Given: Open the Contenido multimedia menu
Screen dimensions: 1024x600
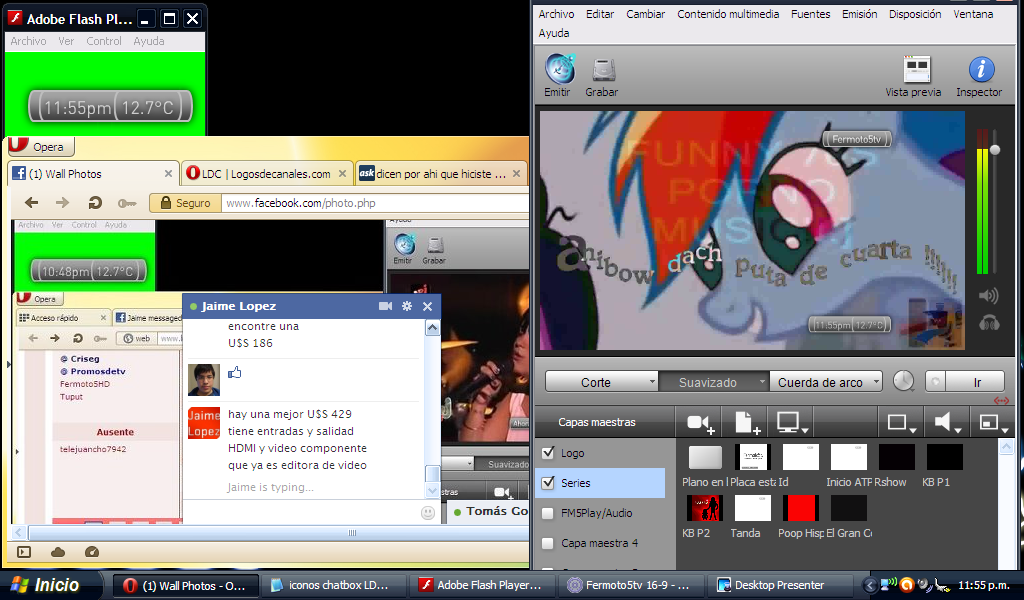Looking at the screenshot, I should tap(728, 14).
